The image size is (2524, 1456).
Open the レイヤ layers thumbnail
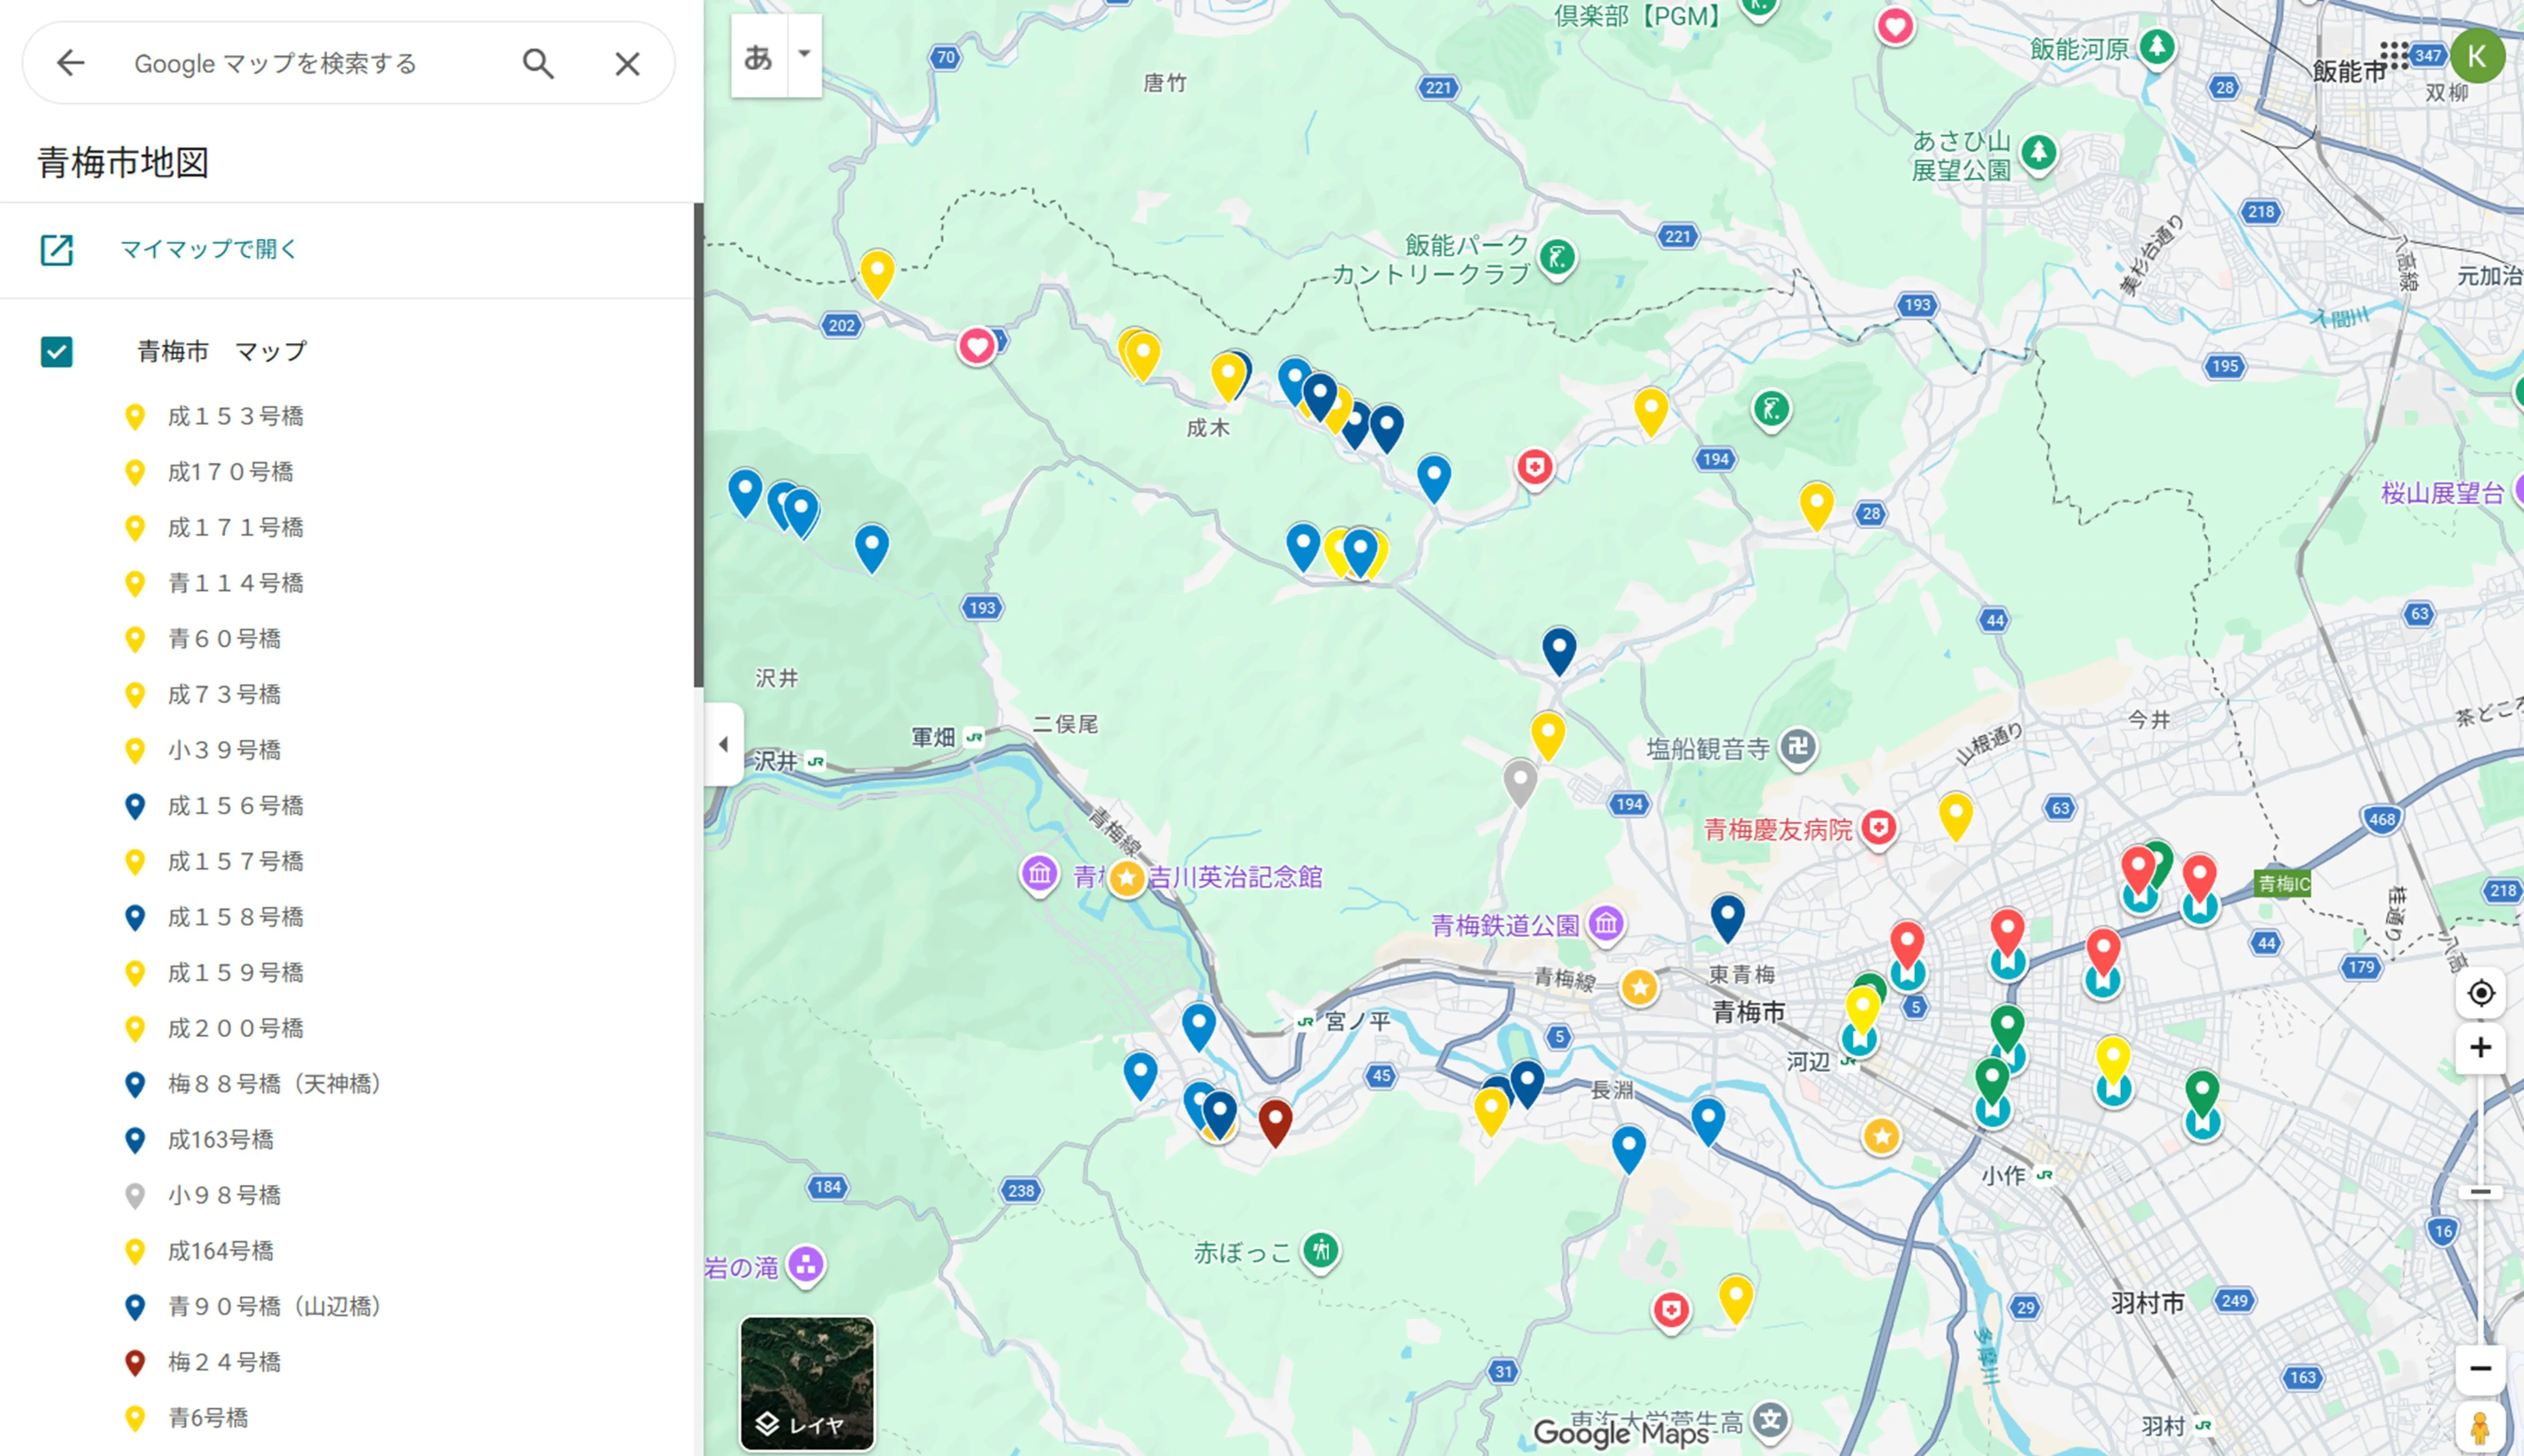click(x=807, y=1383)
